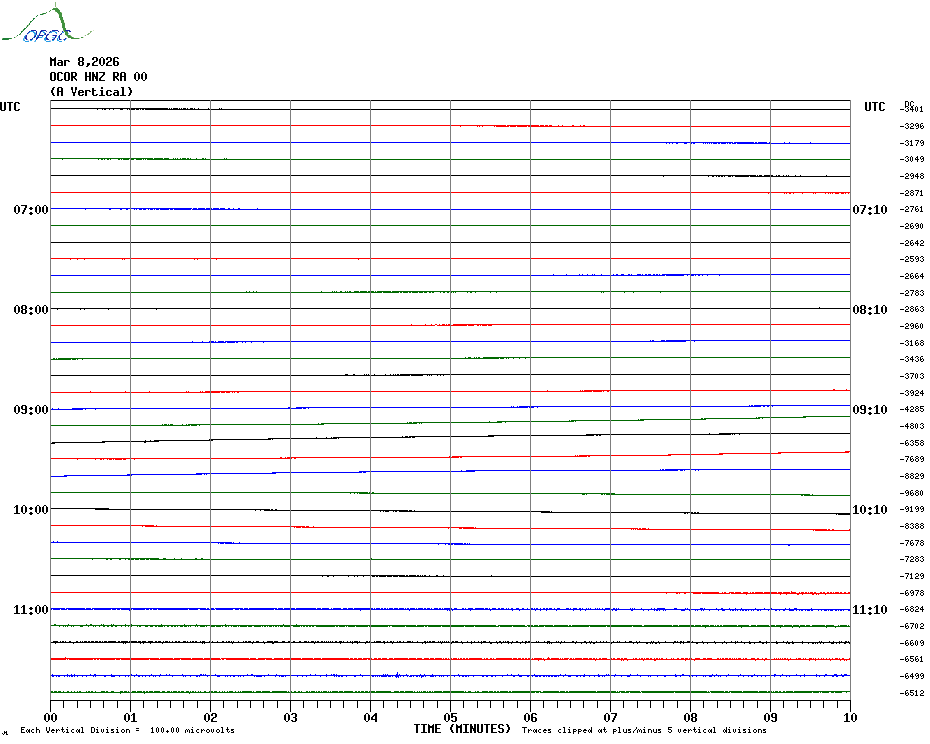Select the 07:00 hour marker on left

(30, 210)
